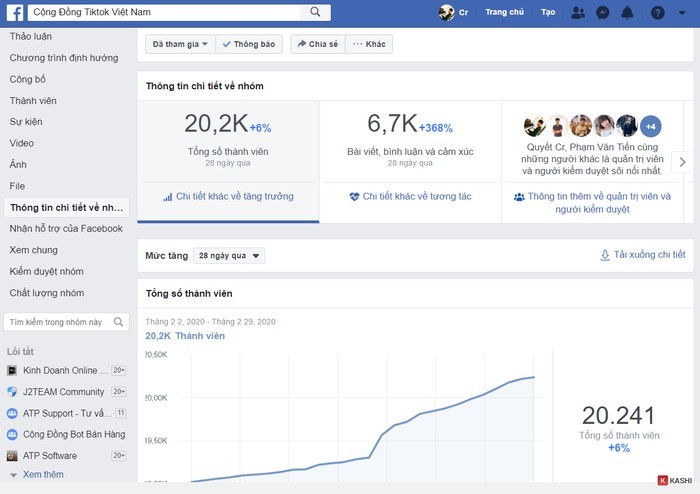Open Ảnh in the sidebar
The width and height of the screenshot is (700, 494).
18,165
